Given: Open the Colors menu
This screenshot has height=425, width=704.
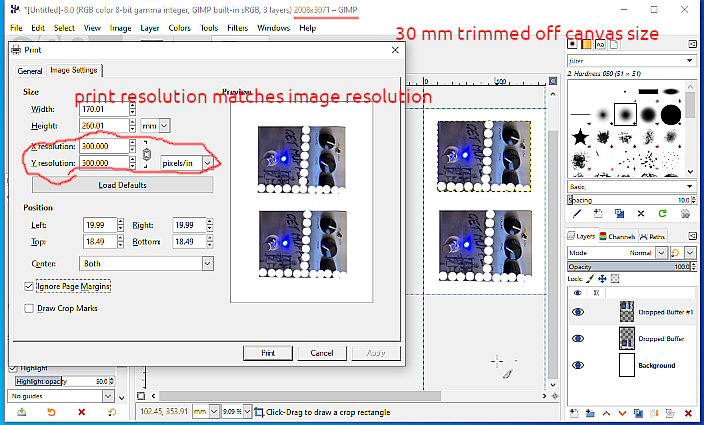Looking at the screenshot, I should click(179, 28).
